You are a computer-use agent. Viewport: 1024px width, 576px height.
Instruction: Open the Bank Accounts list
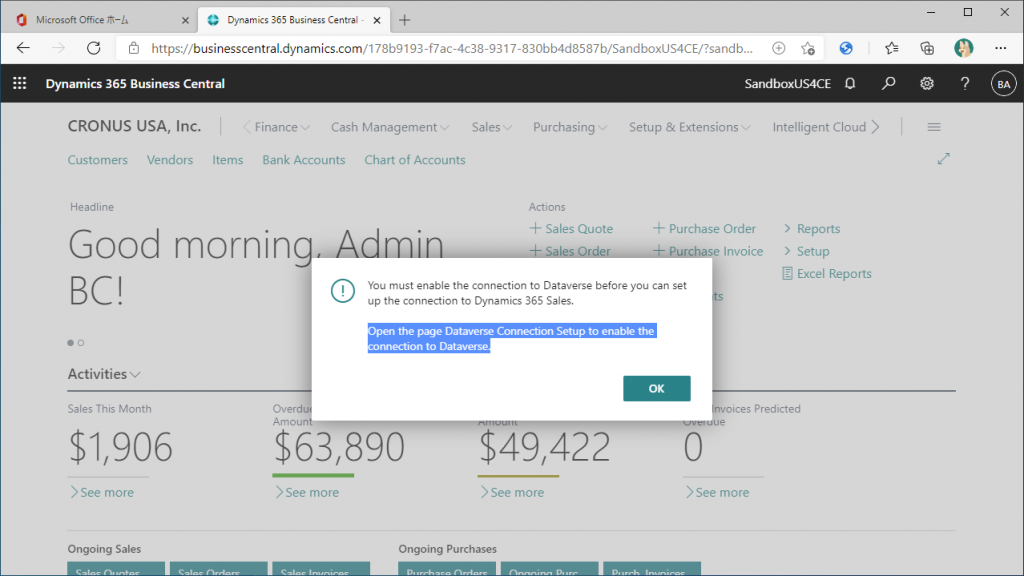[x=304, y=160]
